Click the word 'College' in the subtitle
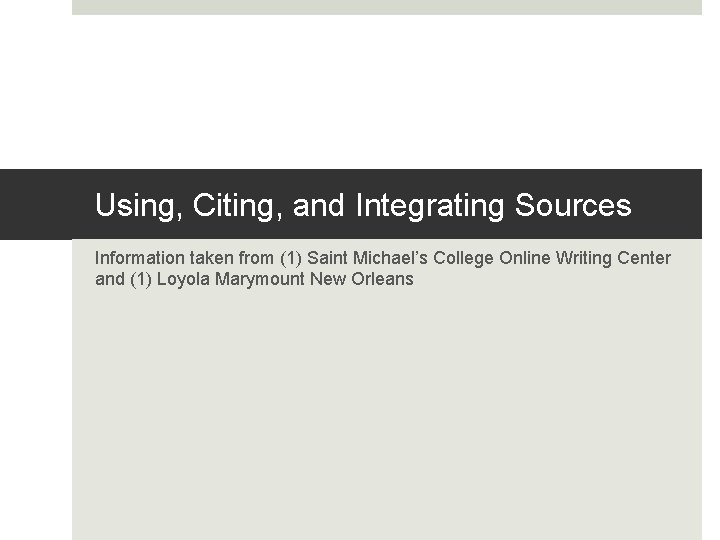The width and height of the screenshot is (720, 540). [463, 258]
